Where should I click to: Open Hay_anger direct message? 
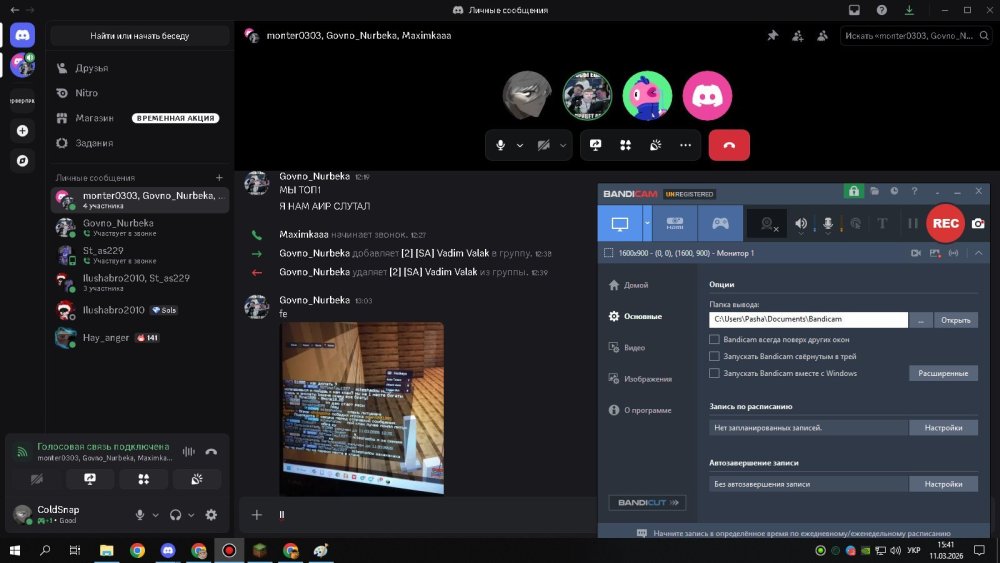(140, 337)
